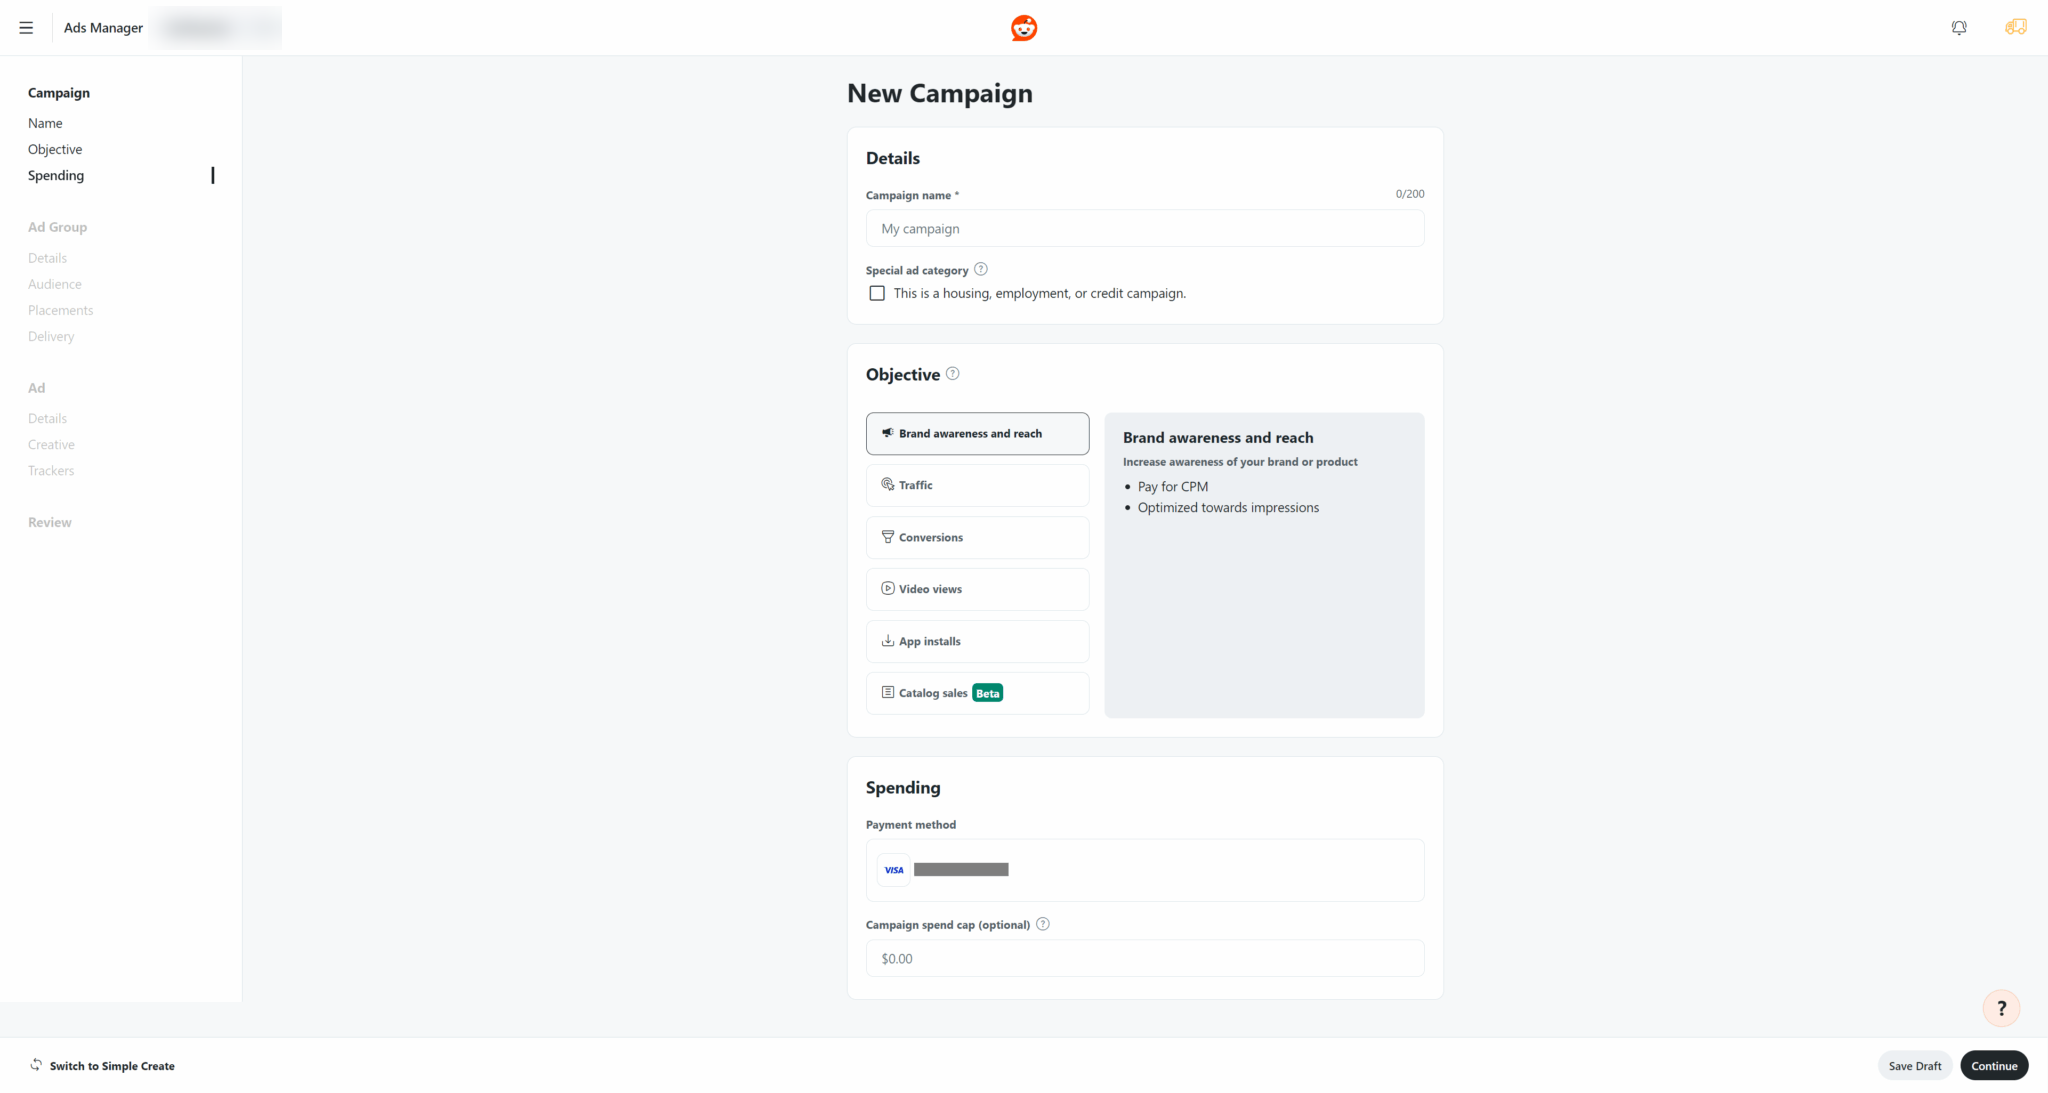This screenshot has height=1093, width=2048.
Task: Click the Special ad category help icon
Action: [x=981, y=269]
